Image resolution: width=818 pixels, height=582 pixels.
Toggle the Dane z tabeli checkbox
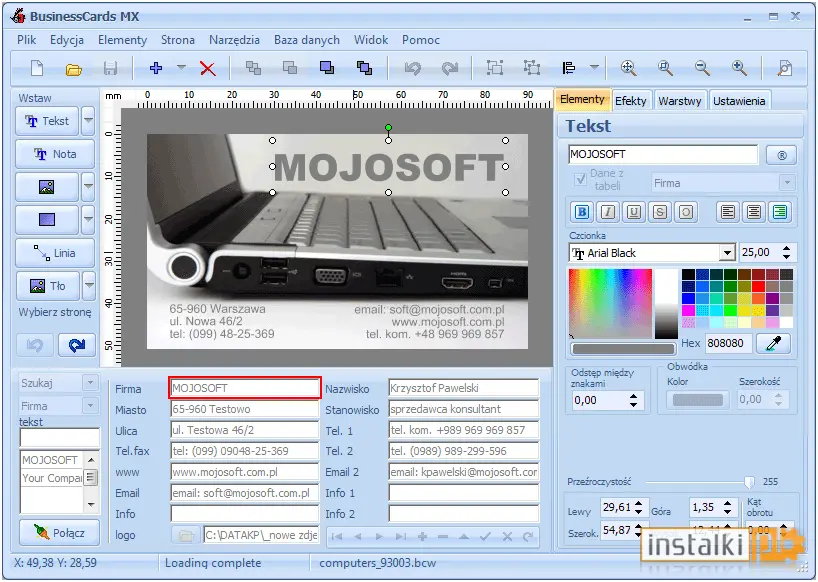pyautogui.click(x=580, y=179)
